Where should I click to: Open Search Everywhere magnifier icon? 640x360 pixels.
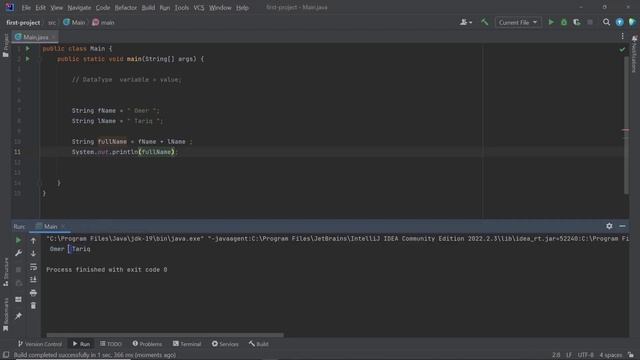point(607,22)
